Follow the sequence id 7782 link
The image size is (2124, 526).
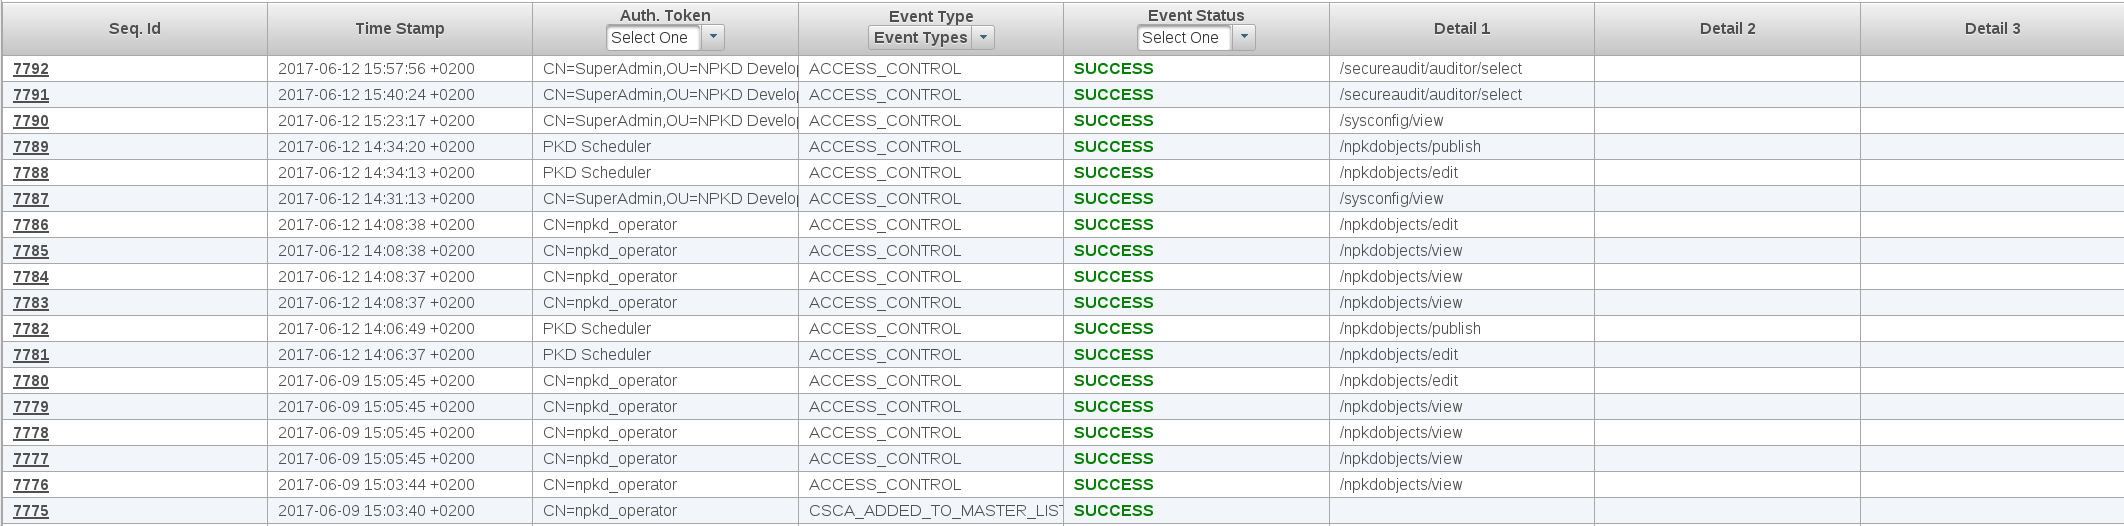(31, 329)
